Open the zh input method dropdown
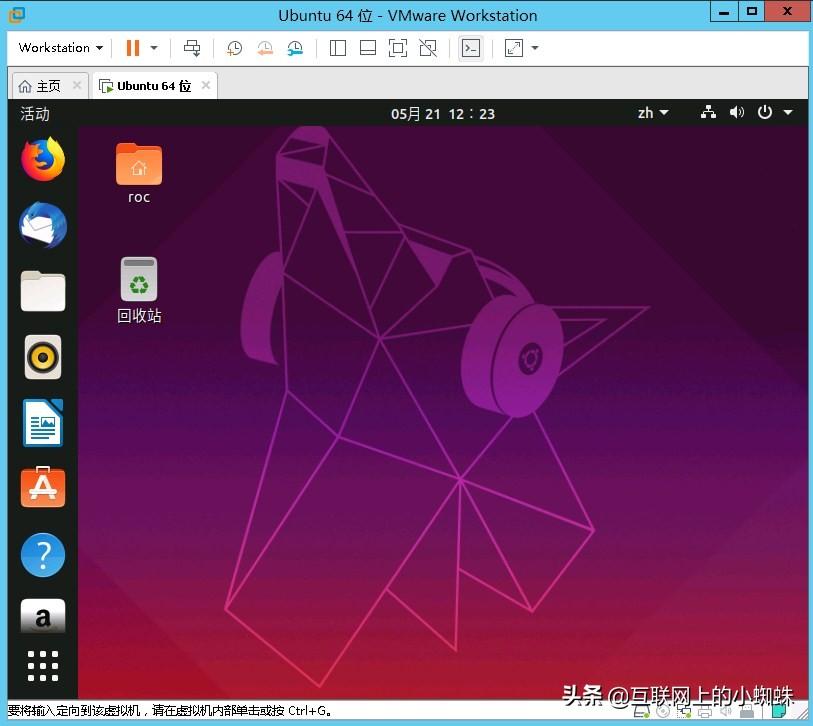 coord(652,112)
